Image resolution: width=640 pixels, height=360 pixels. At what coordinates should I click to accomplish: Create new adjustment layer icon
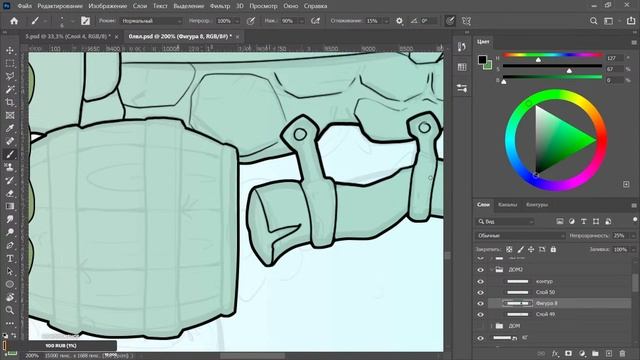[582, 353]
